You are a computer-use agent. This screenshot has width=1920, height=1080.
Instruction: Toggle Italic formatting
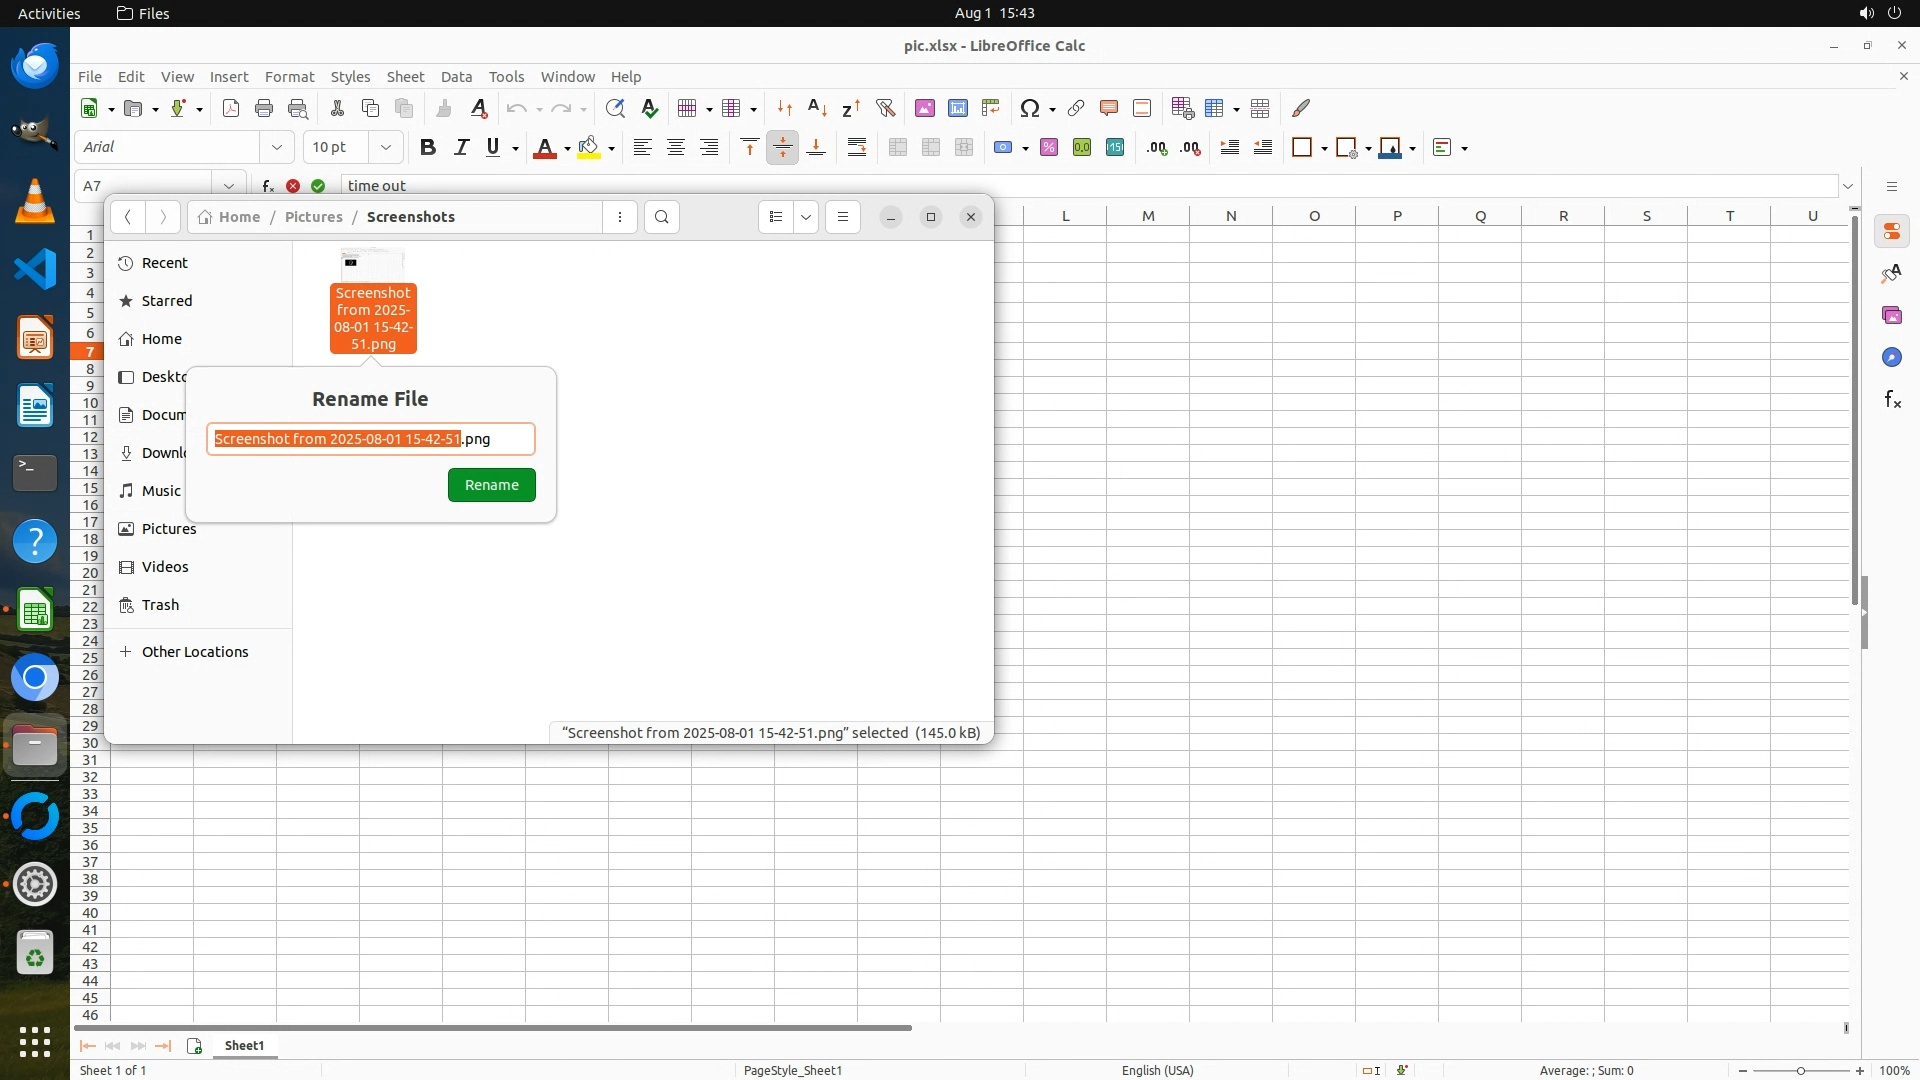point(461,147)
